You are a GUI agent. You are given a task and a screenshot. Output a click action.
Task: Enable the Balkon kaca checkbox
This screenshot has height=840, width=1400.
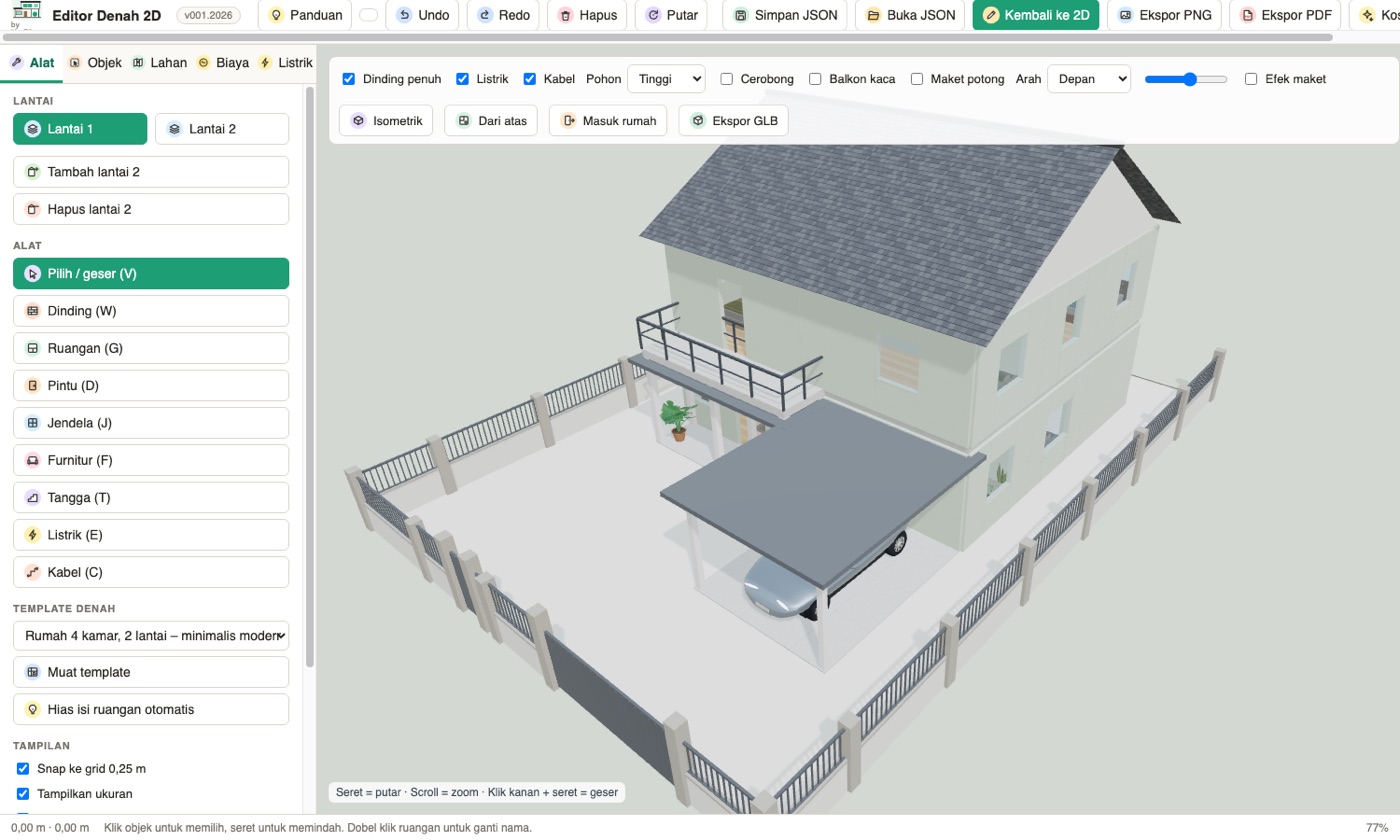tap(816, 79)
